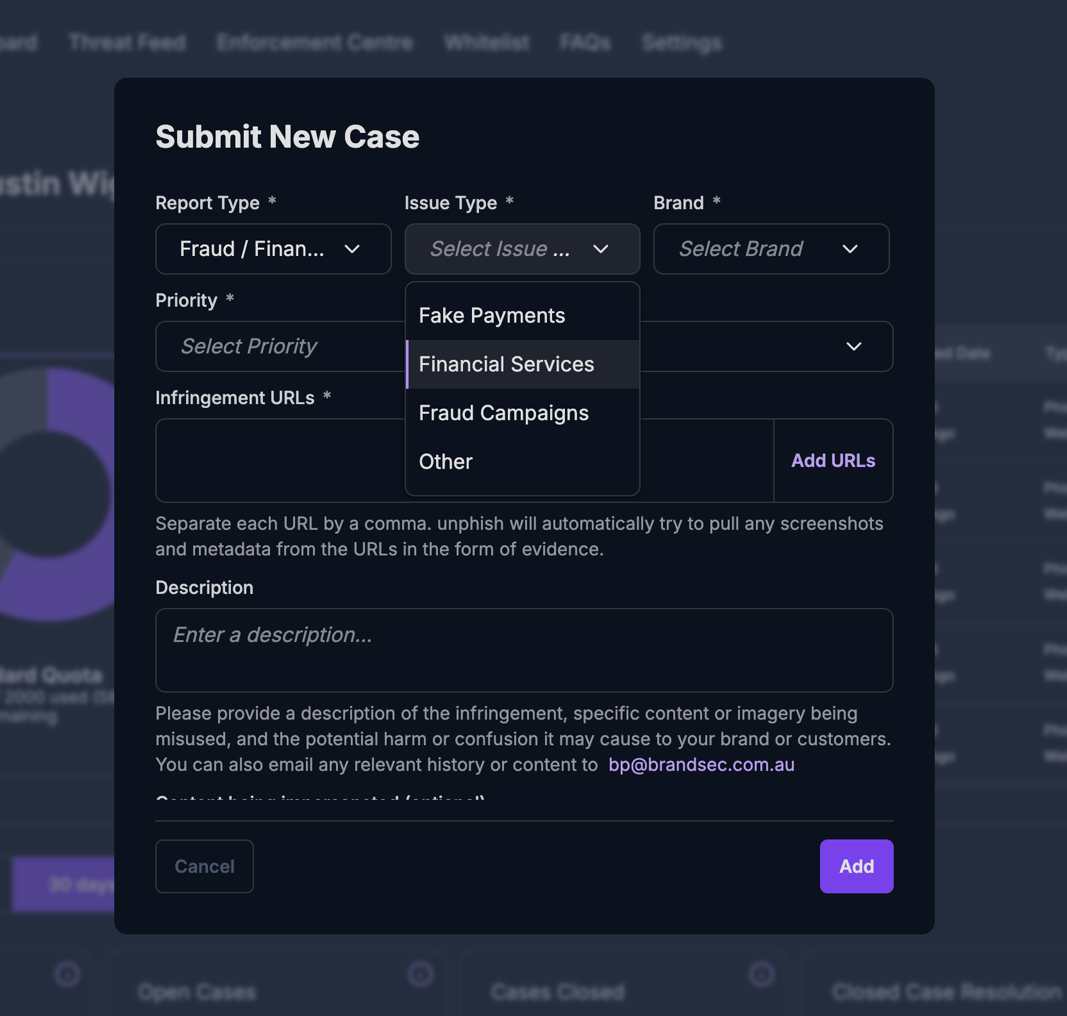
Task: Open the Report Type dropdown
Action: click(272, 249)
